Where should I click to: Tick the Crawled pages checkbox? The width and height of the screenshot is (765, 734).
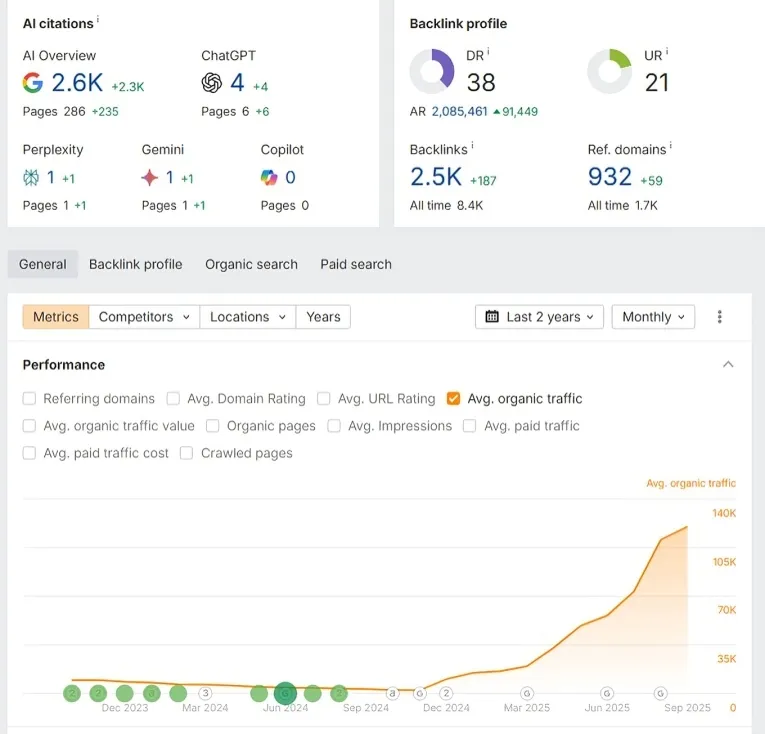(187, 453)
